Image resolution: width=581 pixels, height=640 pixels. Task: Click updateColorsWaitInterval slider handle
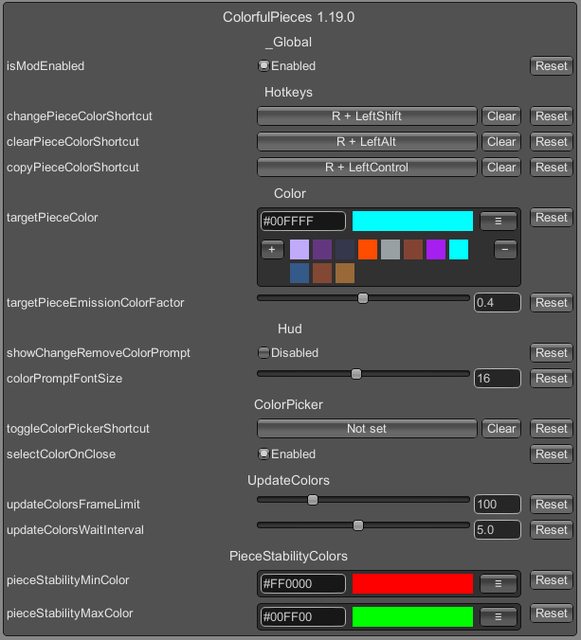pyautogui.click(x=358, y=525)
